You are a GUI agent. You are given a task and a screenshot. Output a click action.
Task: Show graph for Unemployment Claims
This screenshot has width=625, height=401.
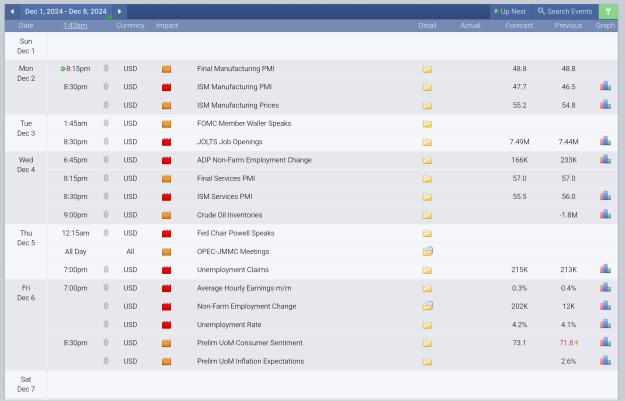pos(605,269)
